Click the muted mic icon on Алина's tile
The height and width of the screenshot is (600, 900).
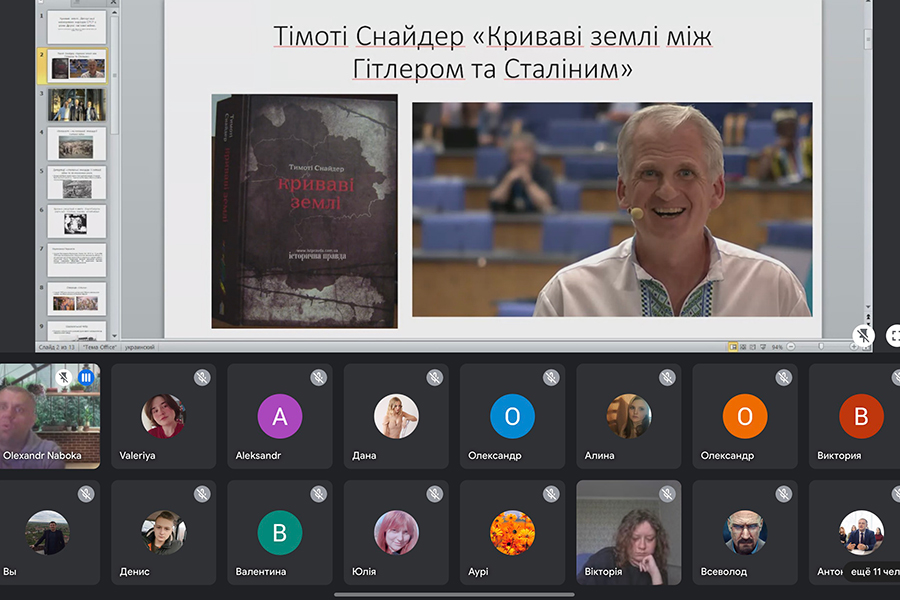point(667,377)
